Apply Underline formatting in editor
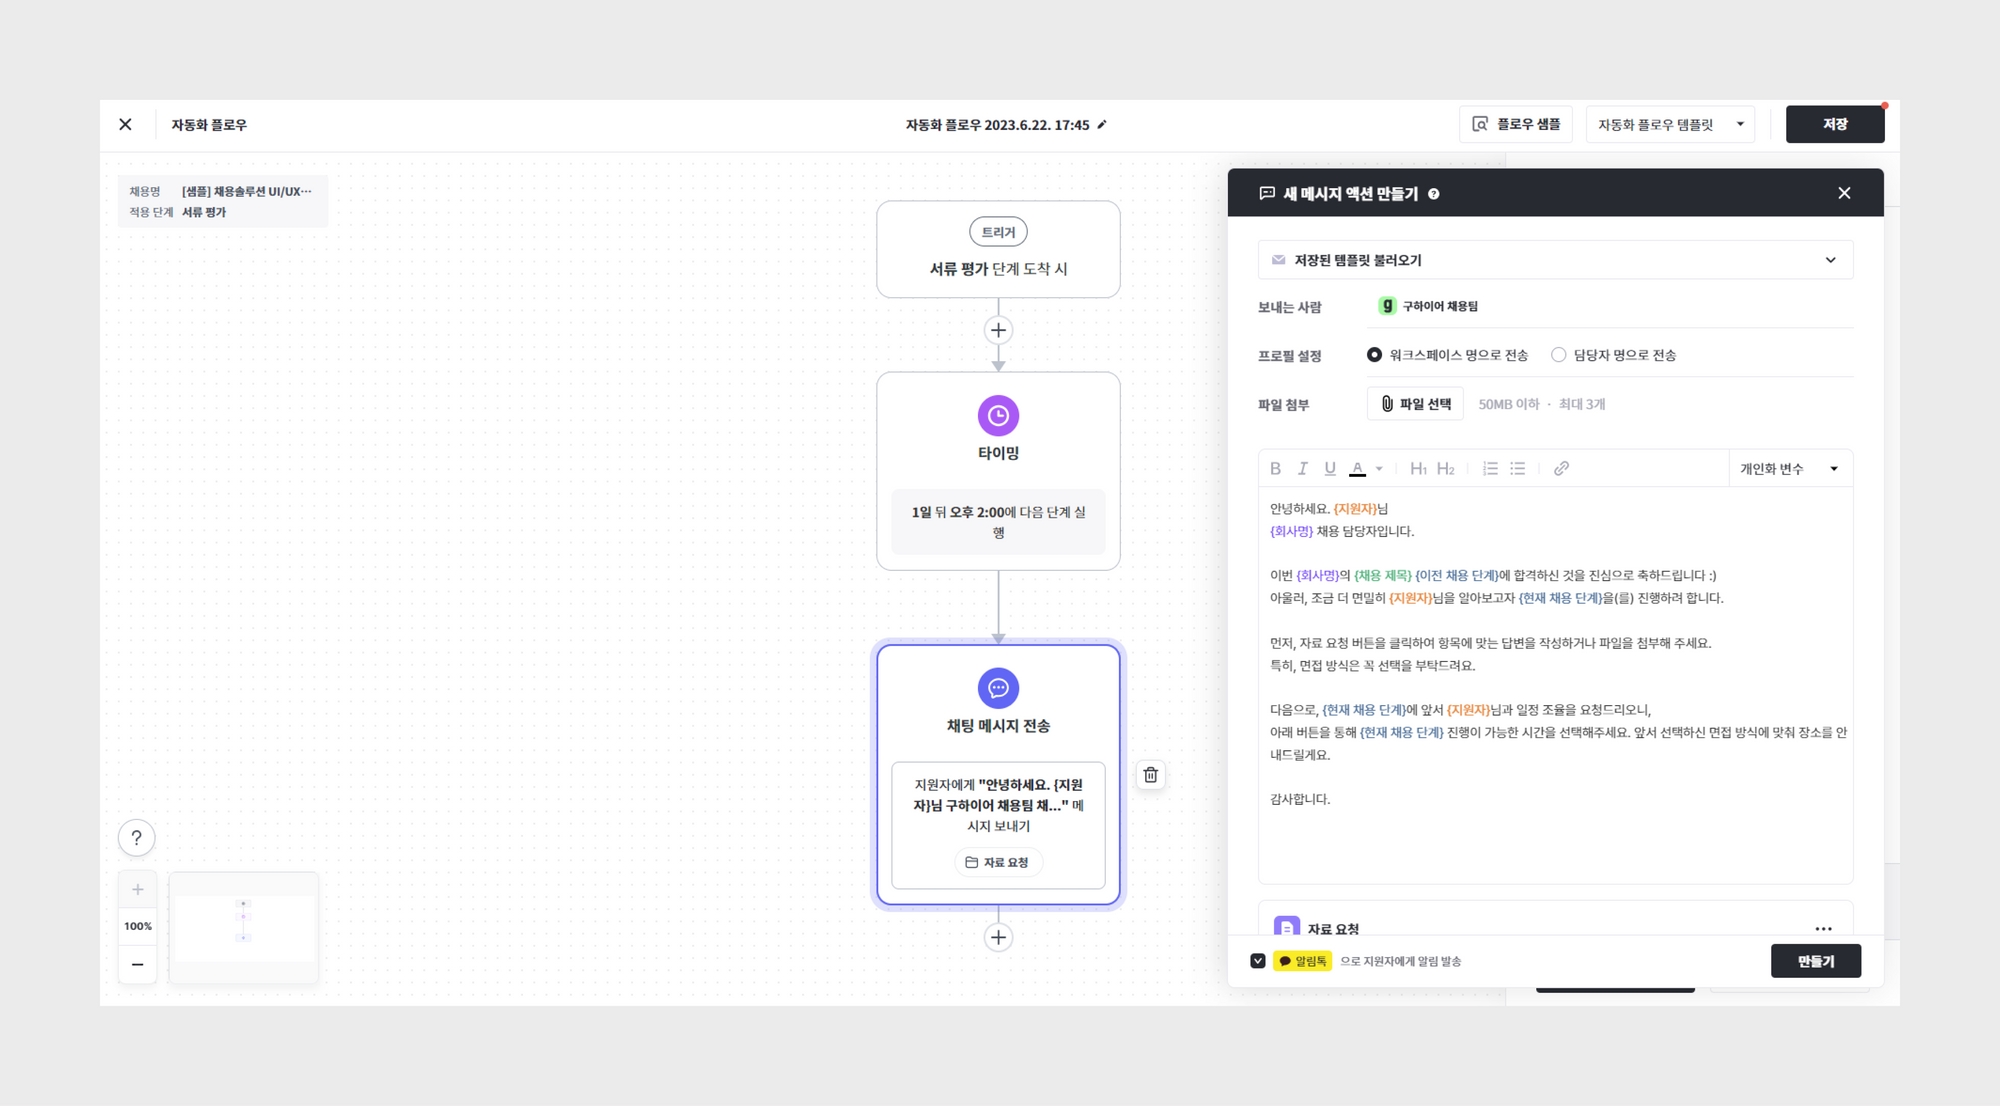Viewport: 2000px width, 1106px height. tap(1329, 468)
